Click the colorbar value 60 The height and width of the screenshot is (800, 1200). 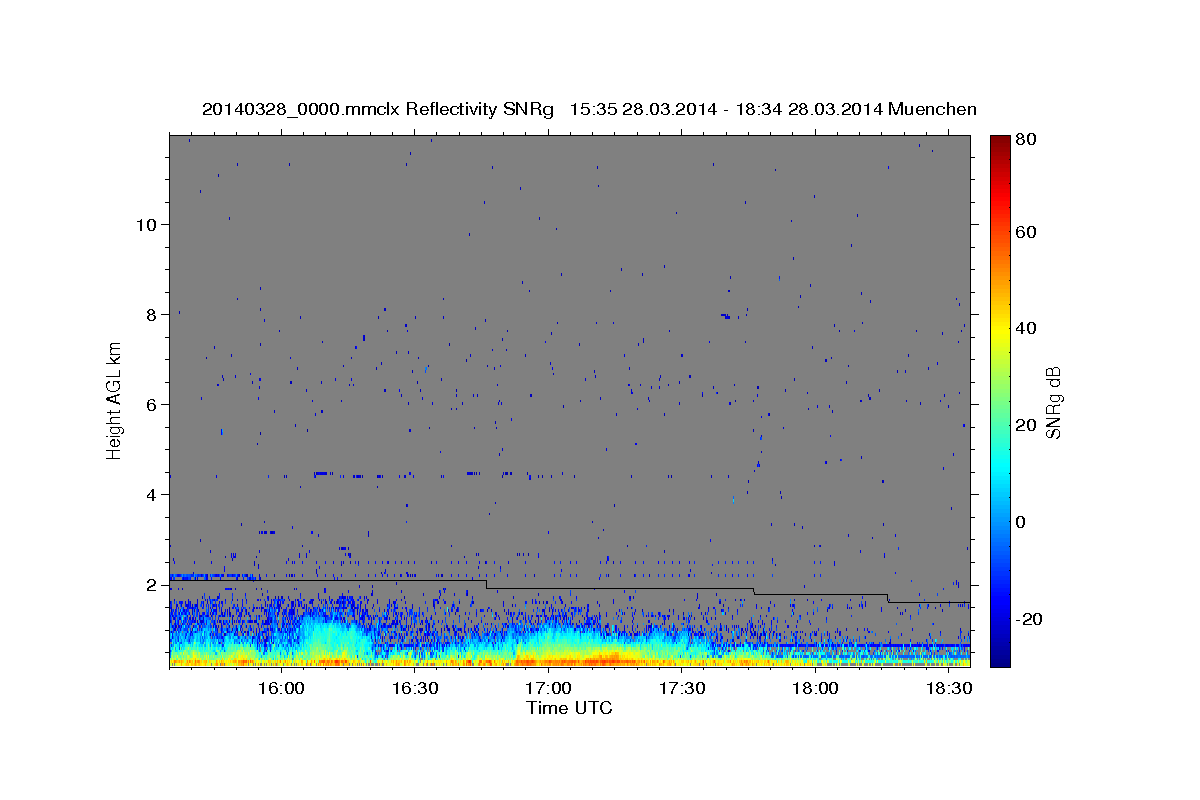click(x=1025, y=232)
